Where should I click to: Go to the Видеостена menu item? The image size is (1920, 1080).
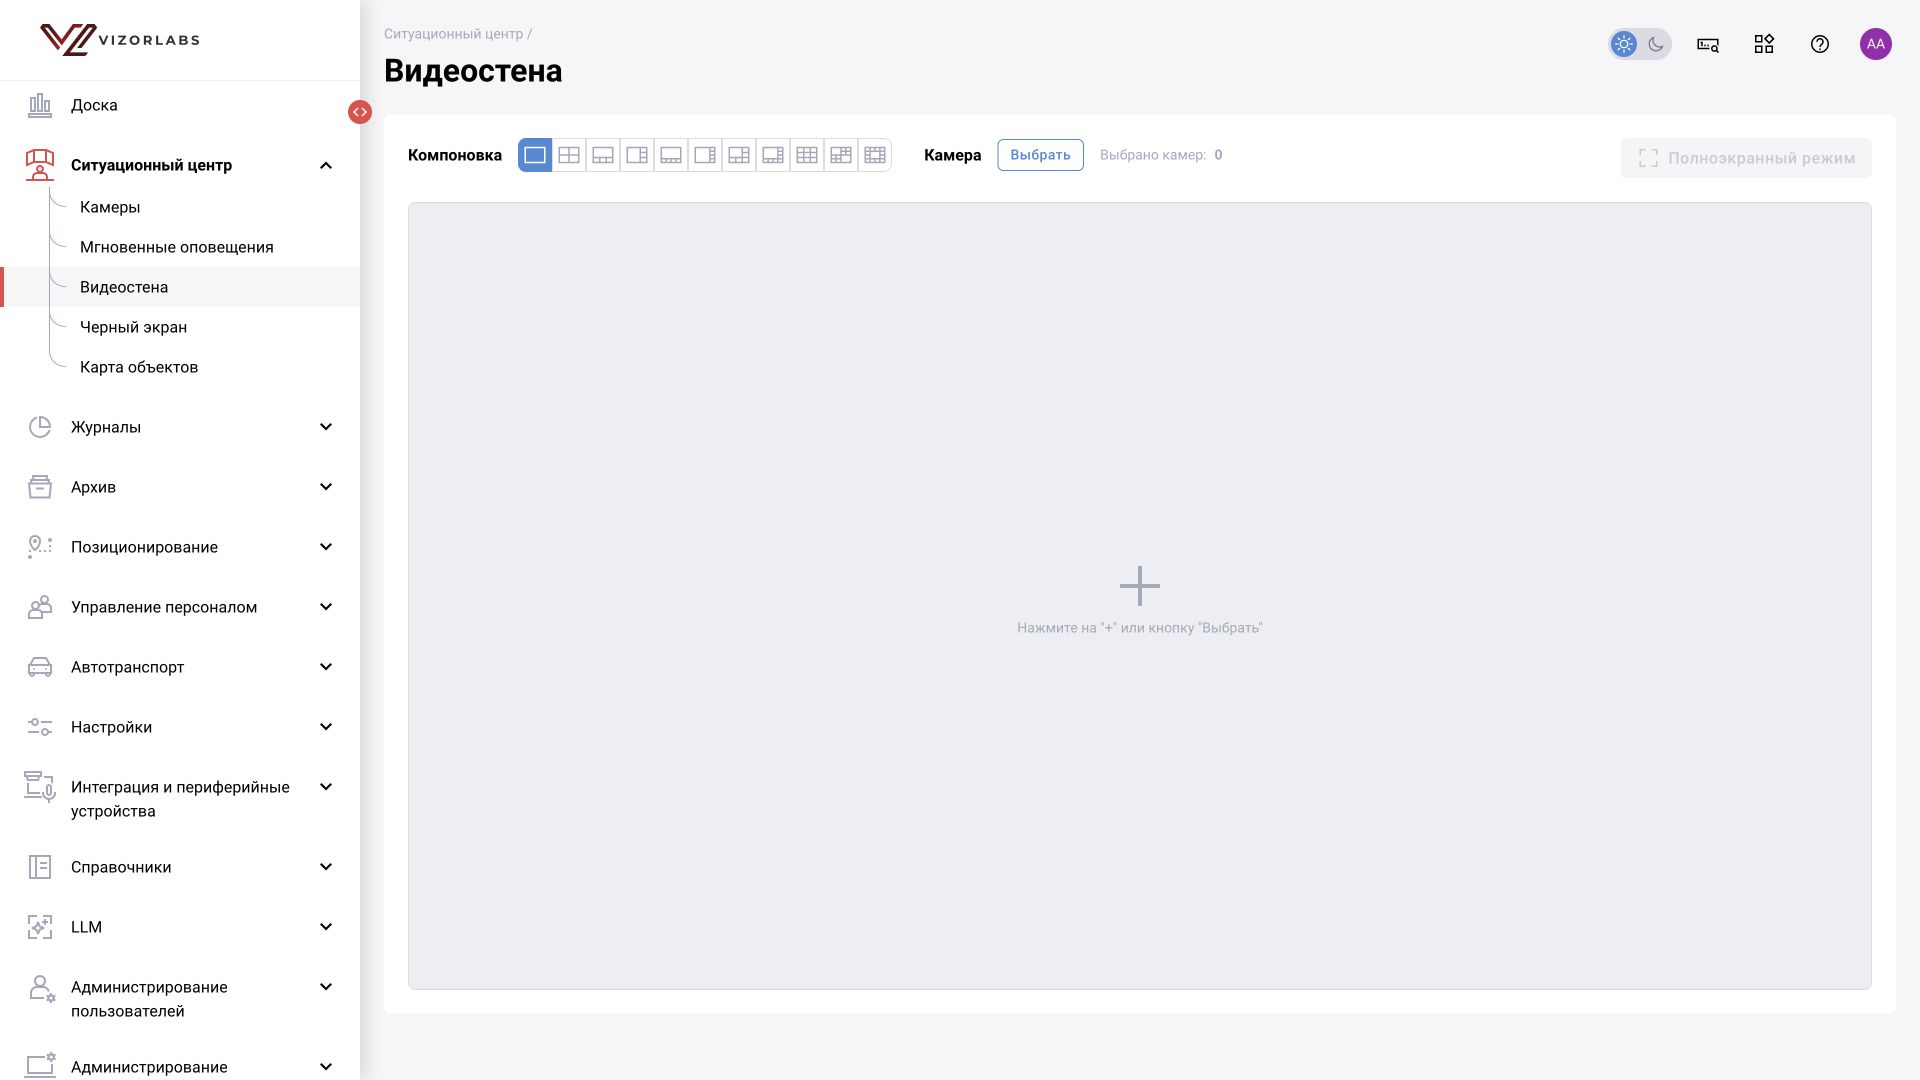pyautogui.click(x=180, y=287)
